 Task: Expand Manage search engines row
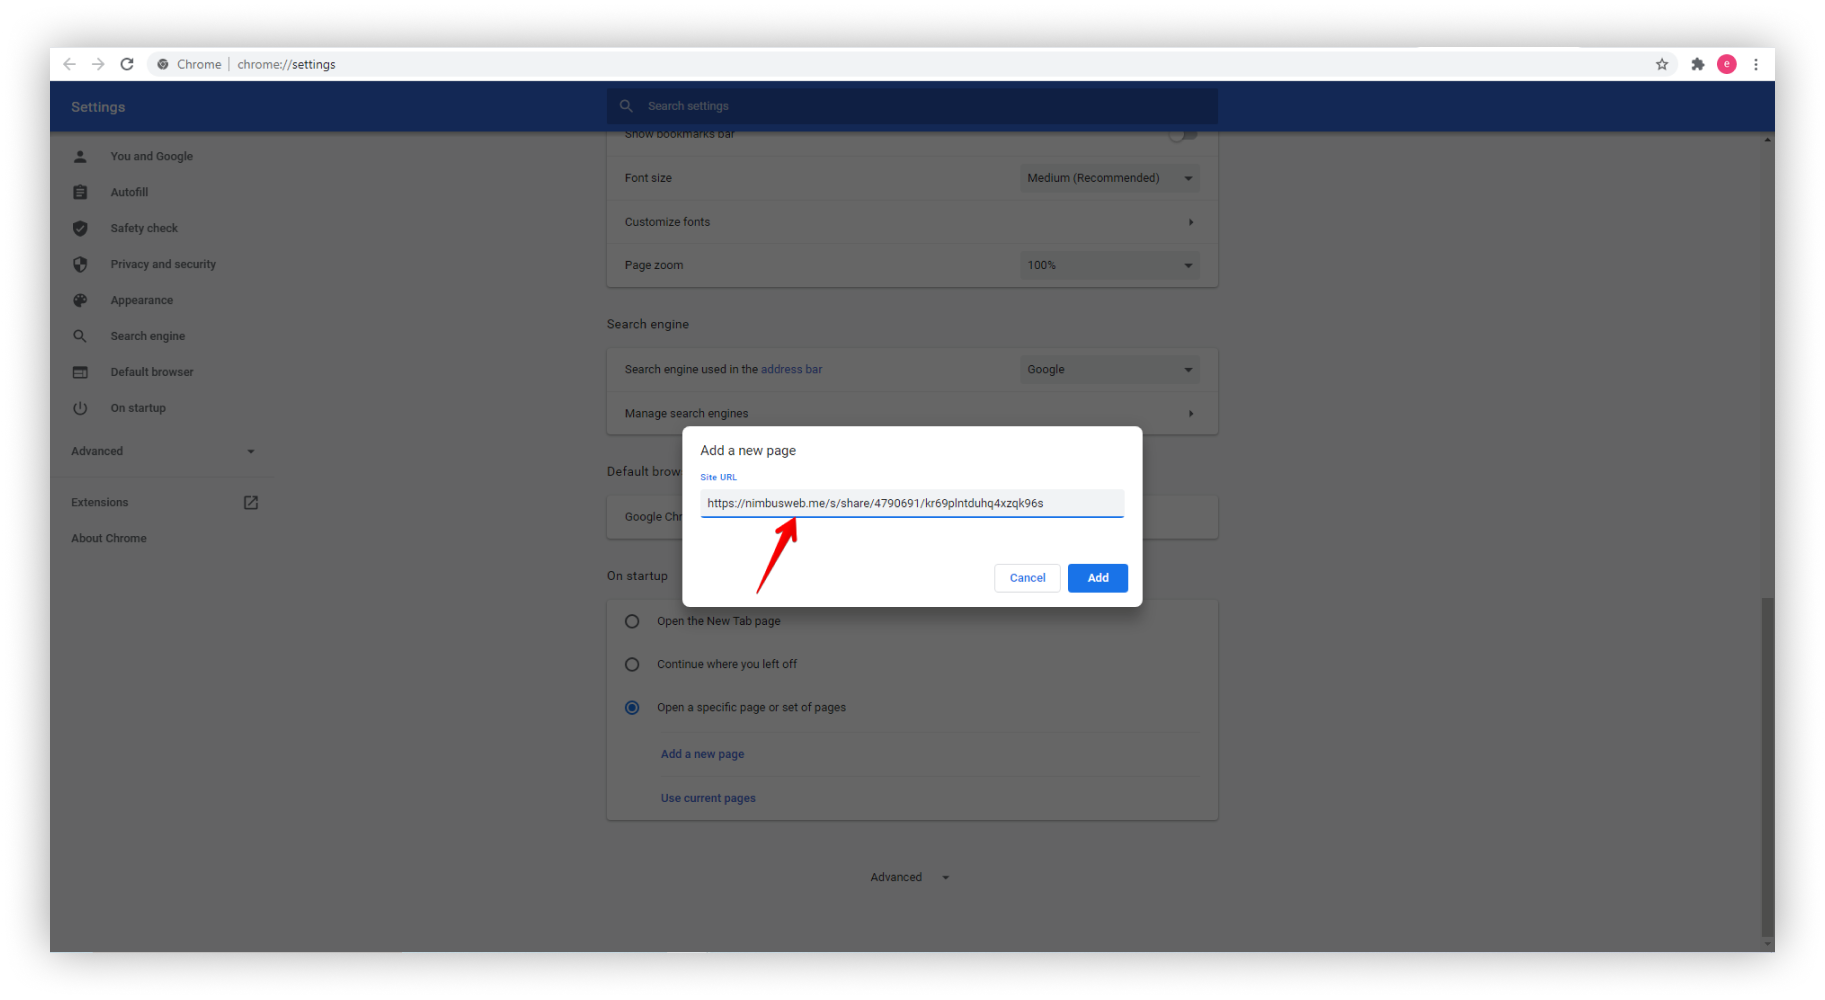[912, 413]
